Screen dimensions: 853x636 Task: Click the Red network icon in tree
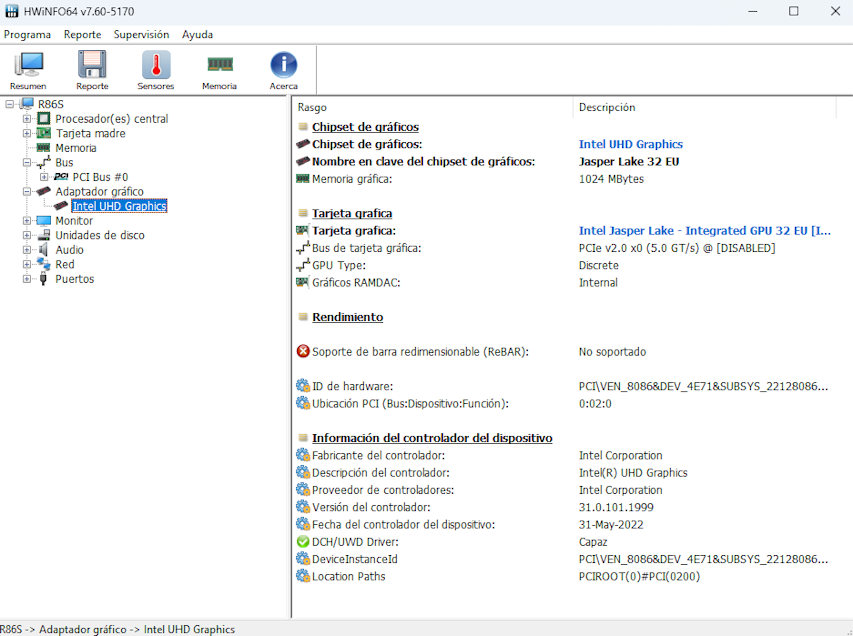pos(44,264)
